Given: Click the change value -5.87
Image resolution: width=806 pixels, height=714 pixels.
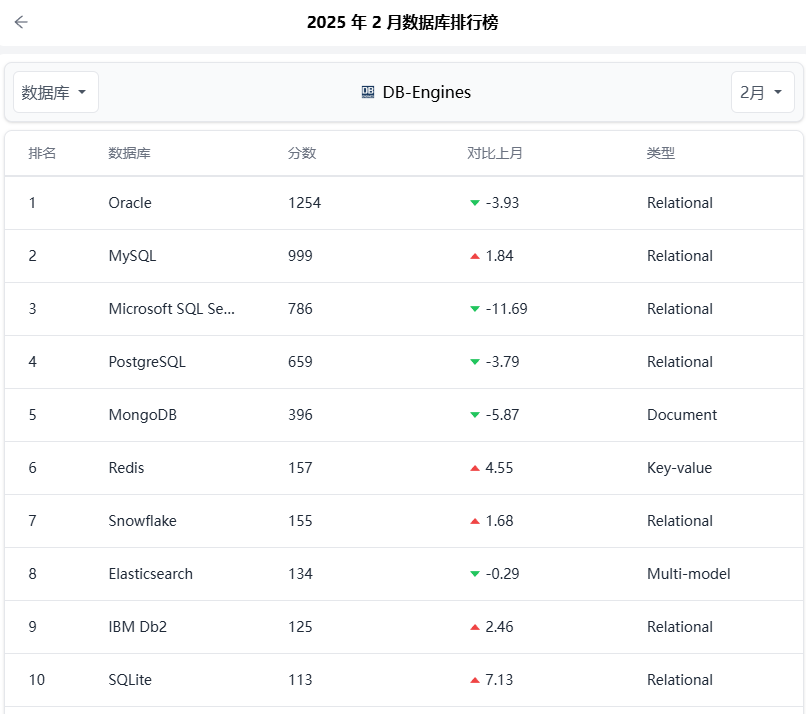Looking at the screenshot, I should 502,415.
